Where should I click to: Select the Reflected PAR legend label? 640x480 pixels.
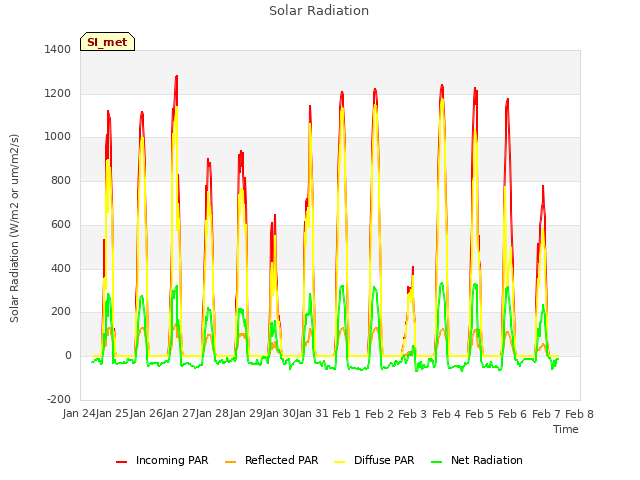coord(281,460)
